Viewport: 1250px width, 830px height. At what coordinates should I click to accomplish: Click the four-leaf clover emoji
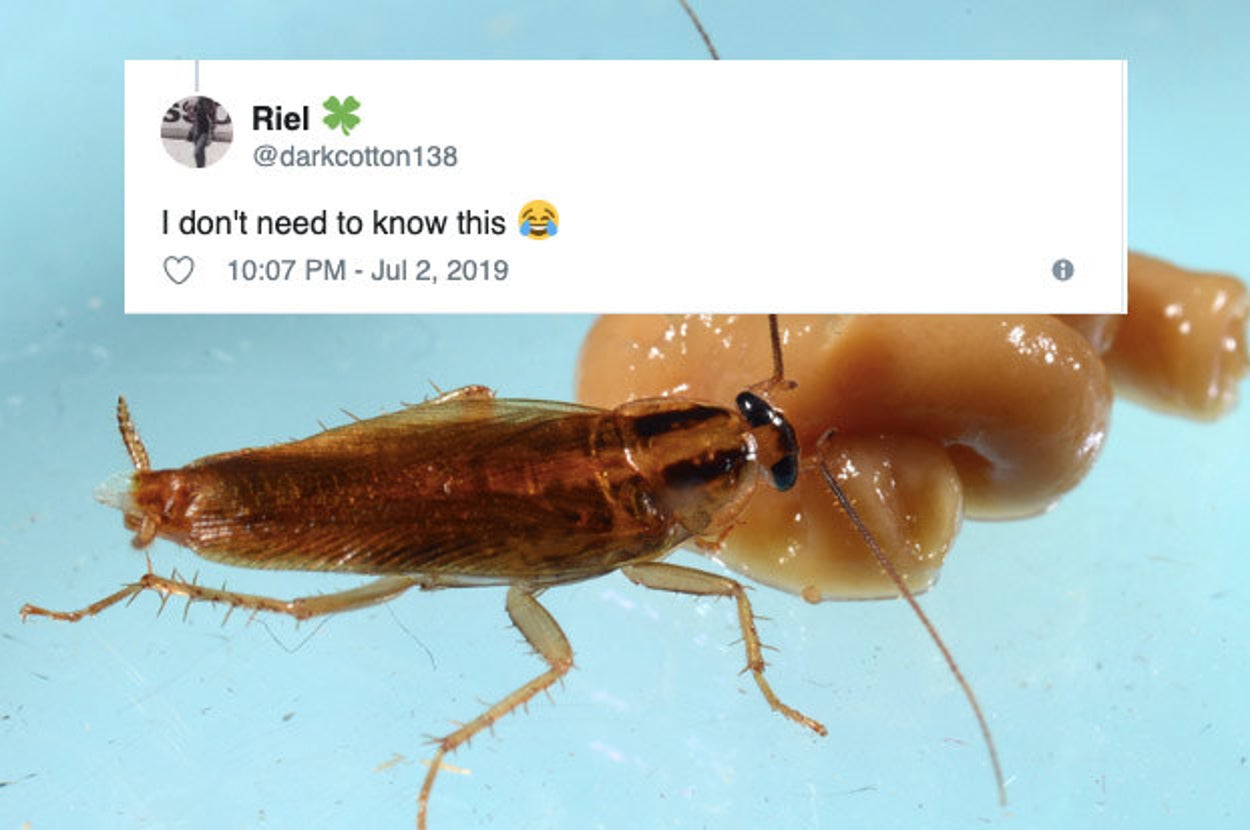coord(340,116)
